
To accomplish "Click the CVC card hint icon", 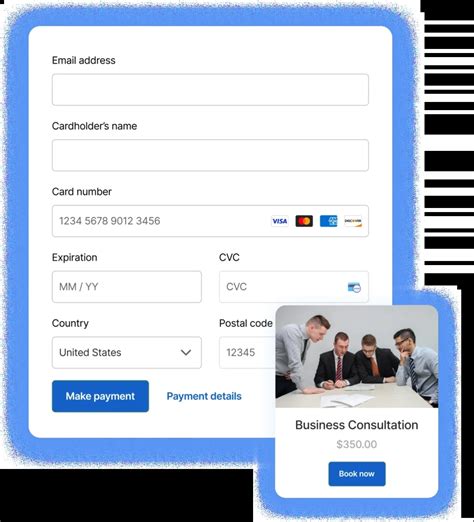I will point(354,287).
